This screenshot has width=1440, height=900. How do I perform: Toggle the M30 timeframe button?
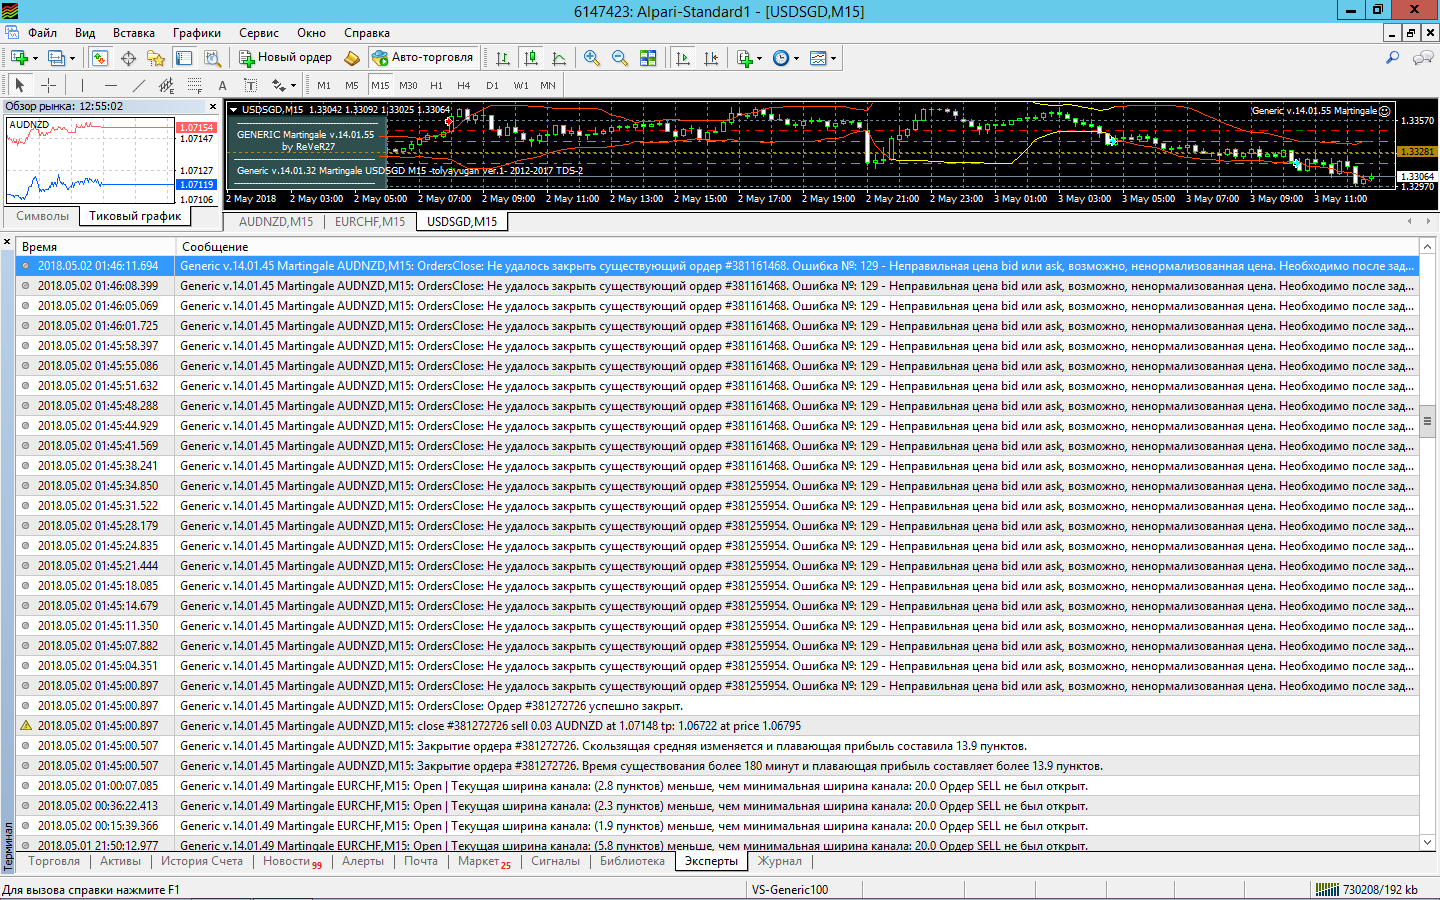(x=408, y=85)
